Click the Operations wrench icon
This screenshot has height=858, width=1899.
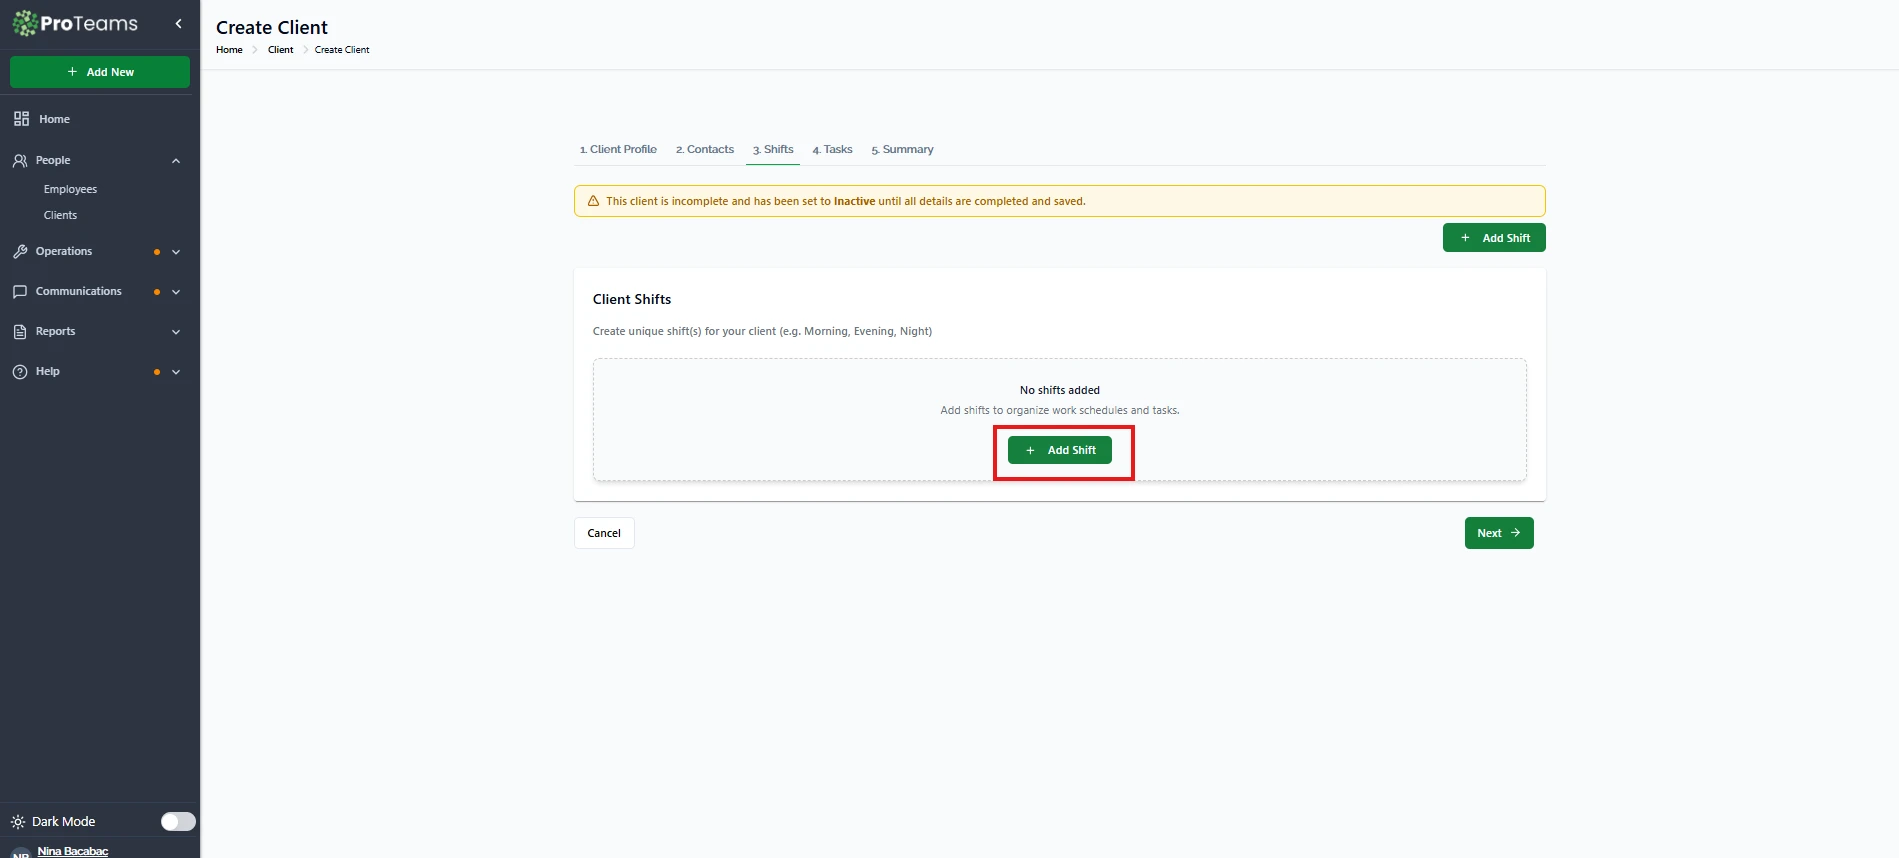coord(20,252)
